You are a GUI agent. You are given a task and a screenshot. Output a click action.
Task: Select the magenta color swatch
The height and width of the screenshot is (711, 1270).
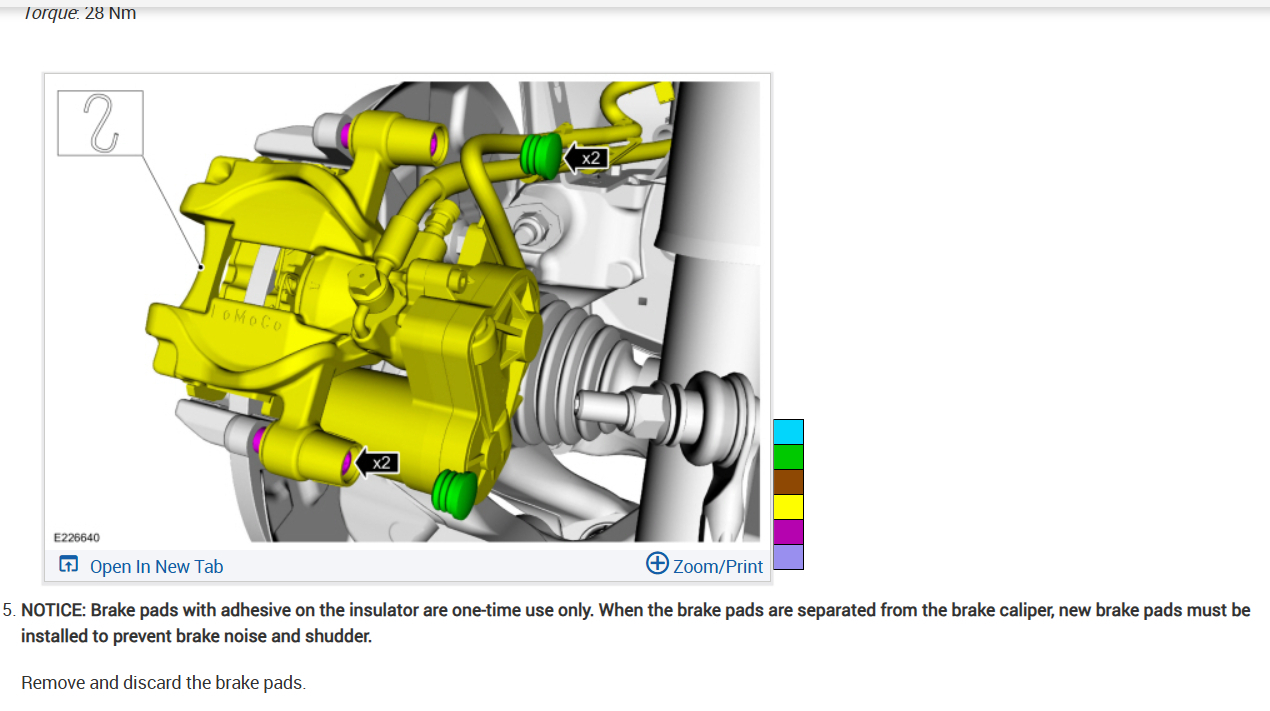[788, 532]
